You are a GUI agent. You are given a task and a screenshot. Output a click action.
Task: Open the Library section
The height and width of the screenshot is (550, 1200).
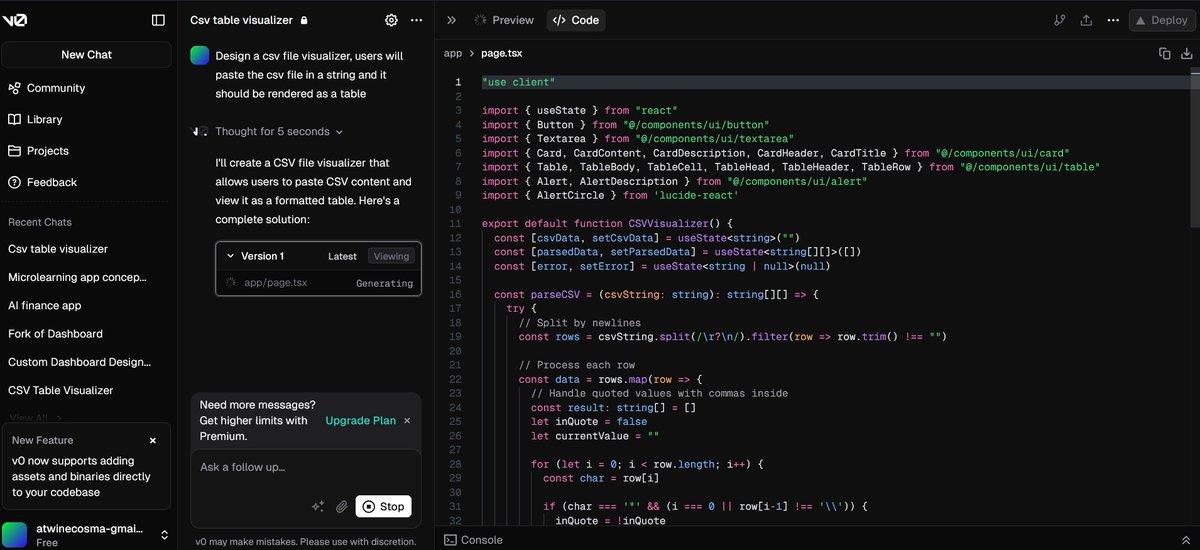click(x=45, y=119)
